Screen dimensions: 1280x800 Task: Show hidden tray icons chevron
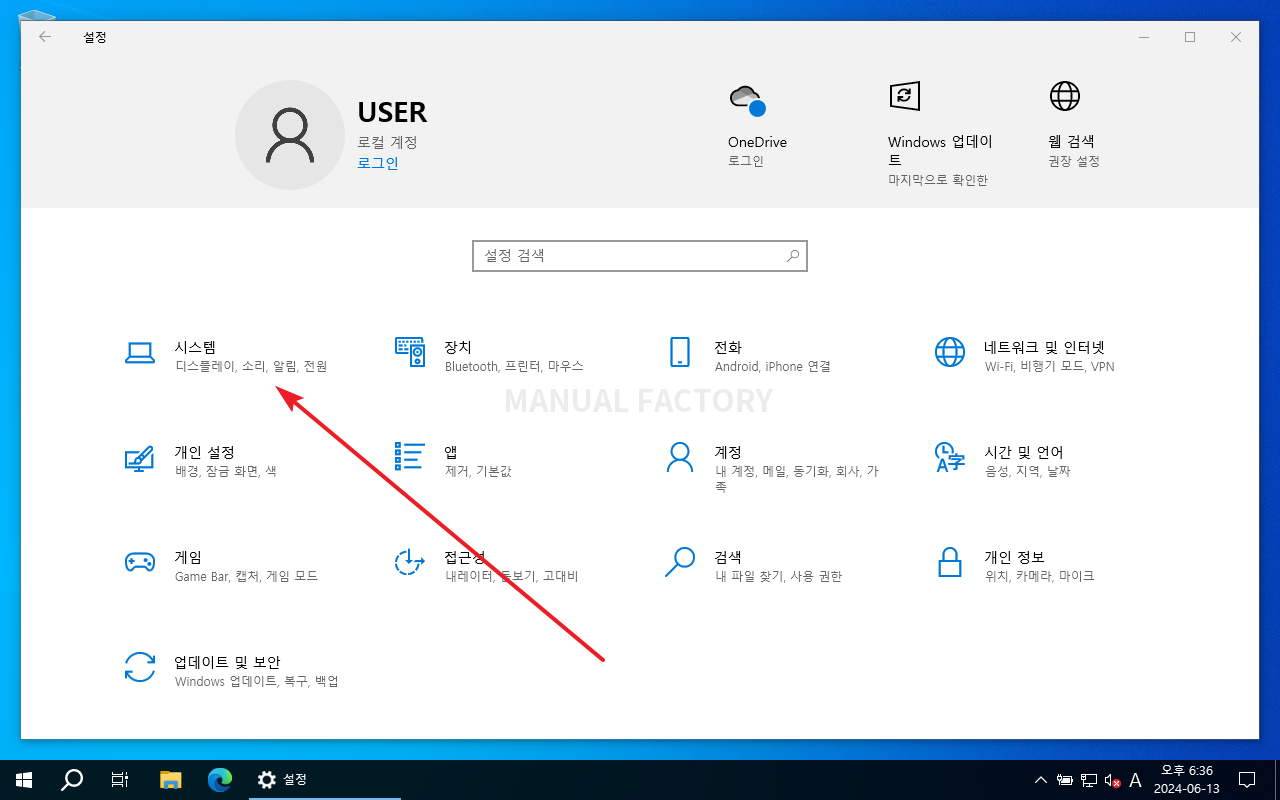pos(1041,780)
